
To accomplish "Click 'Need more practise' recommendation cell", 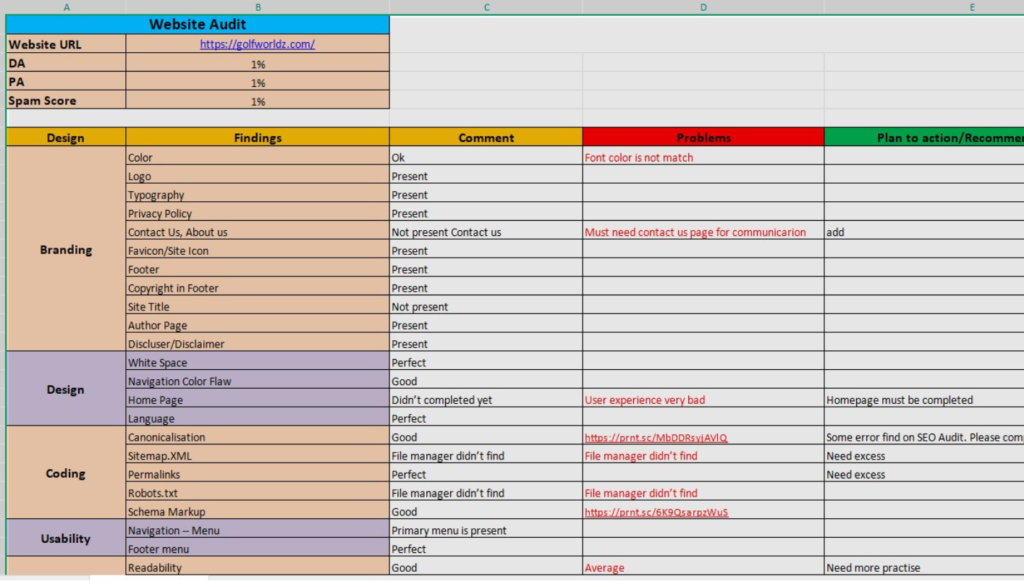I will (x=924, y=567).
